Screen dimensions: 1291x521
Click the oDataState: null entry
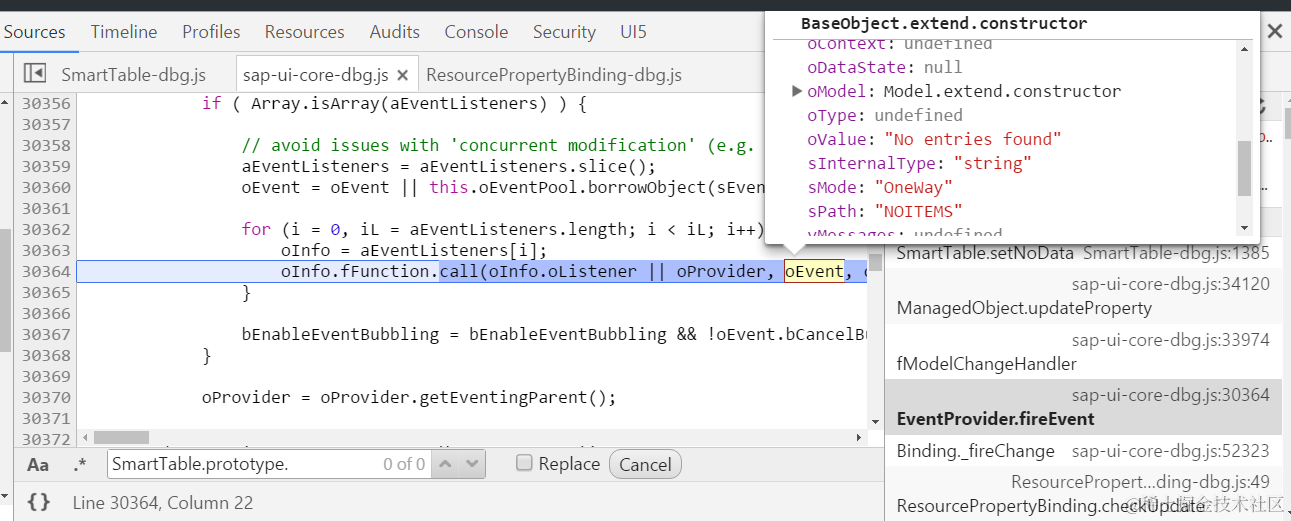[884, 67]
